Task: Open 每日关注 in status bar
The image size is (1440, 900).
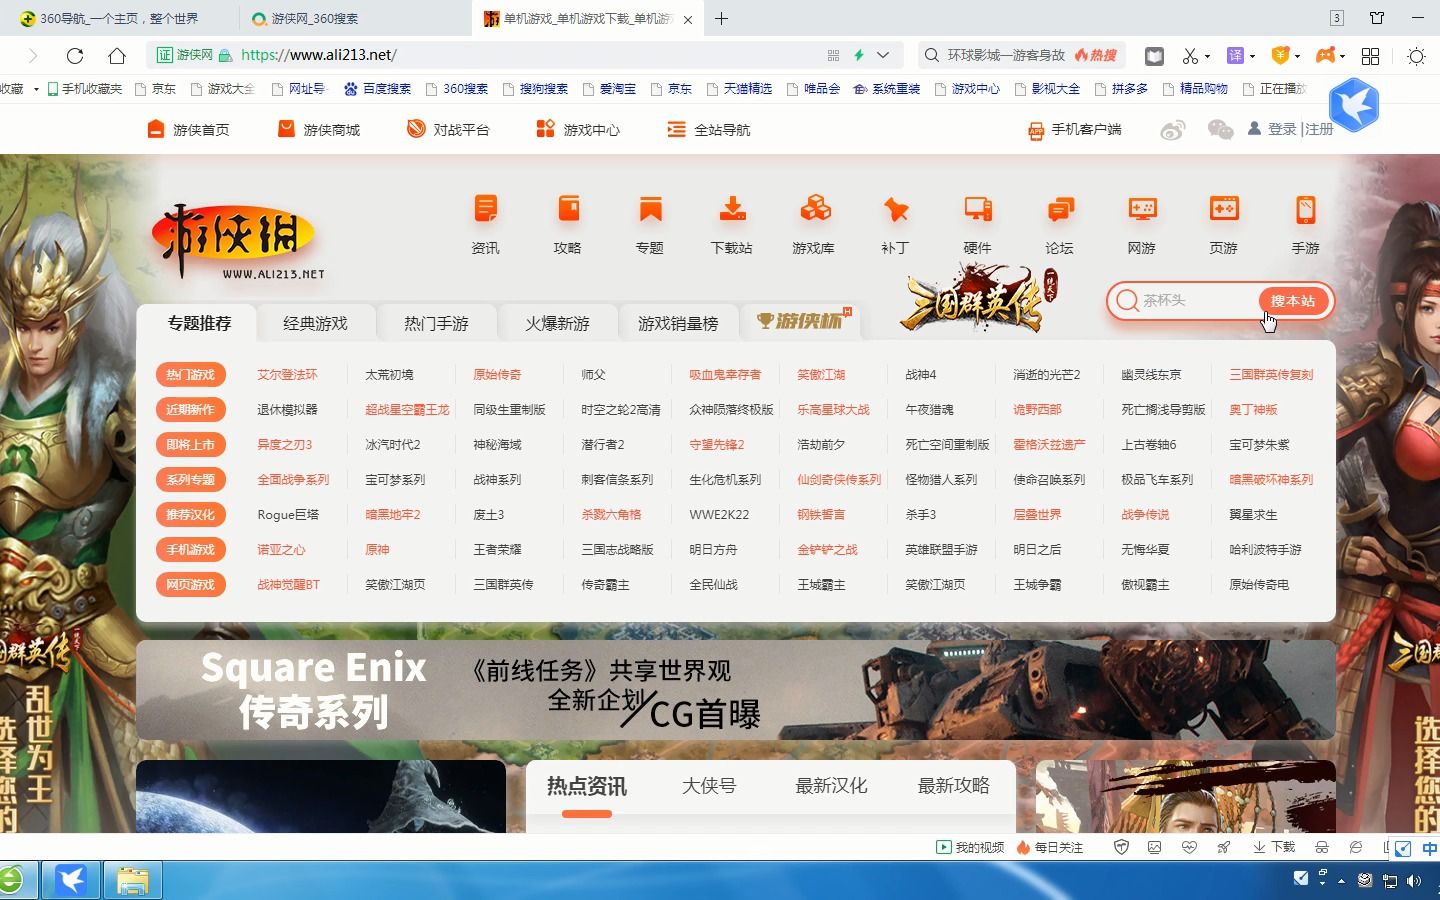Action: (1050, 847)
